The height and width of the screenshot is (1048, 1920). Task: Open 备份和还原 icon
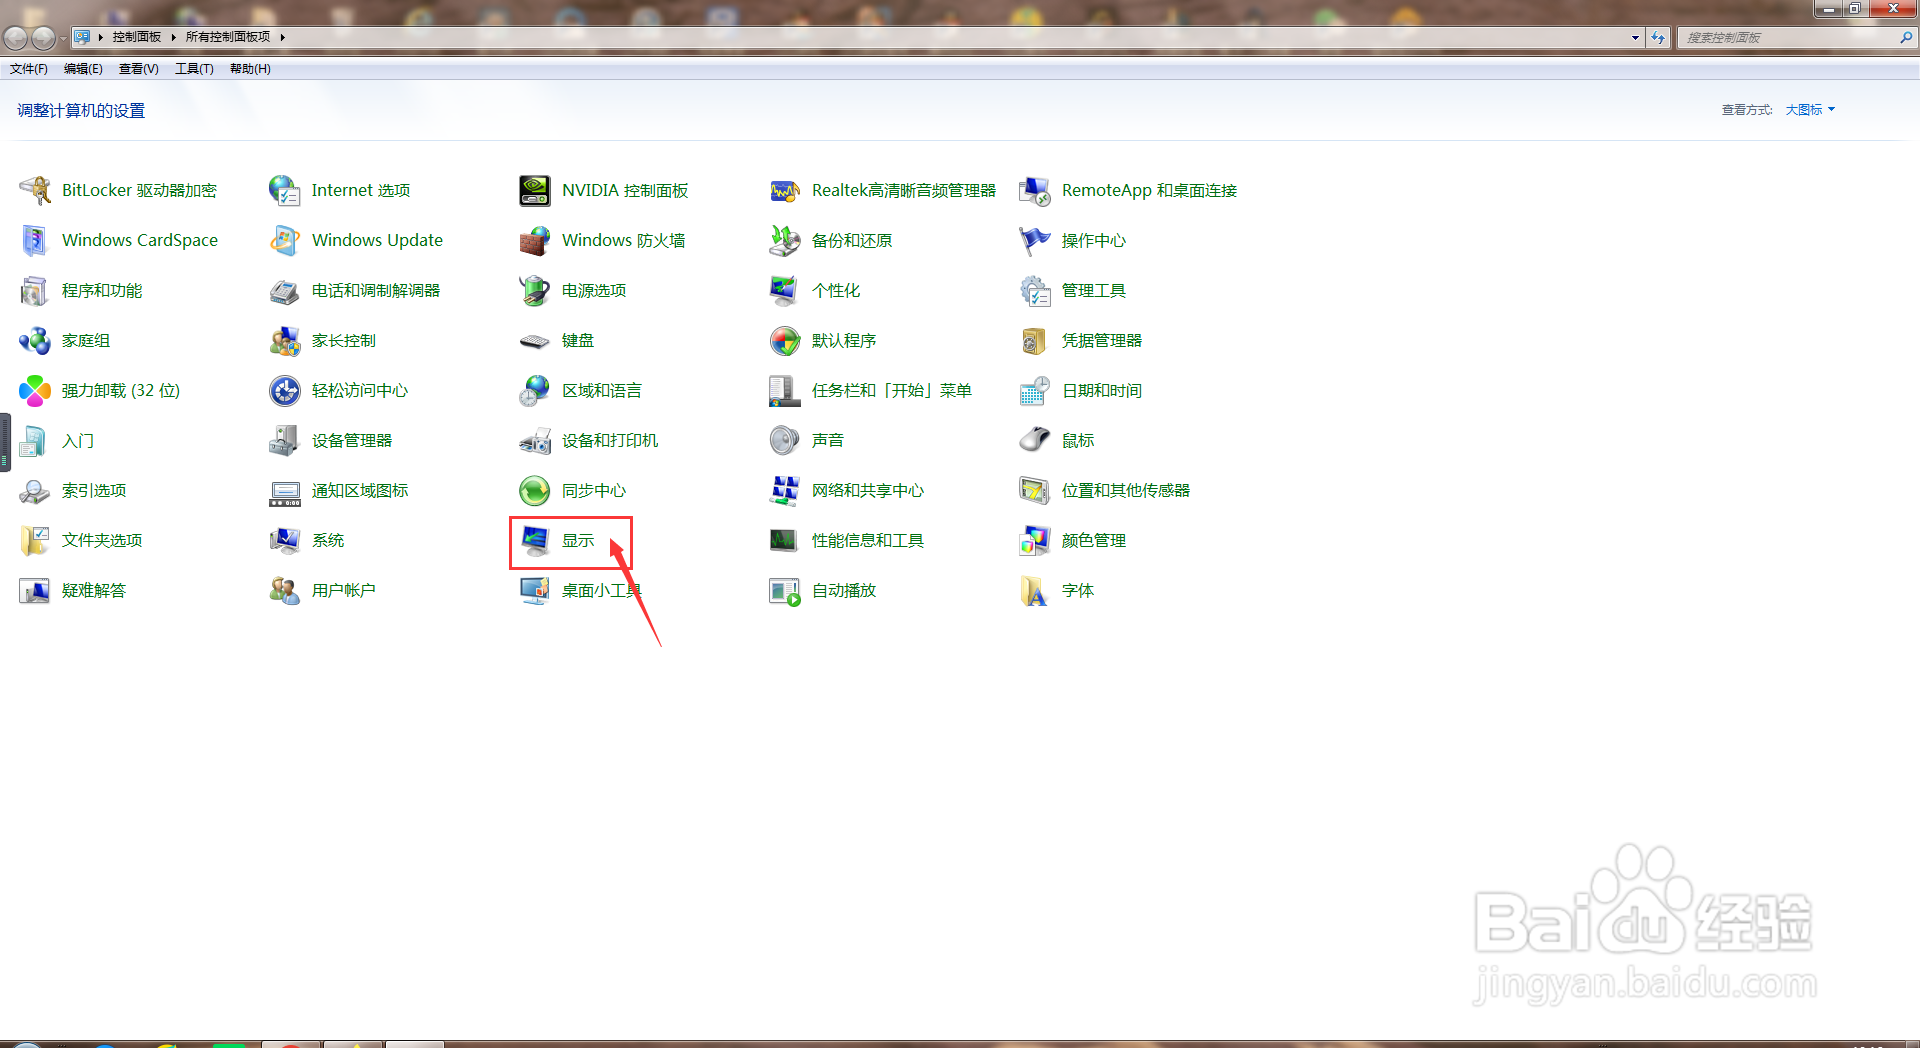click(785, 240)
